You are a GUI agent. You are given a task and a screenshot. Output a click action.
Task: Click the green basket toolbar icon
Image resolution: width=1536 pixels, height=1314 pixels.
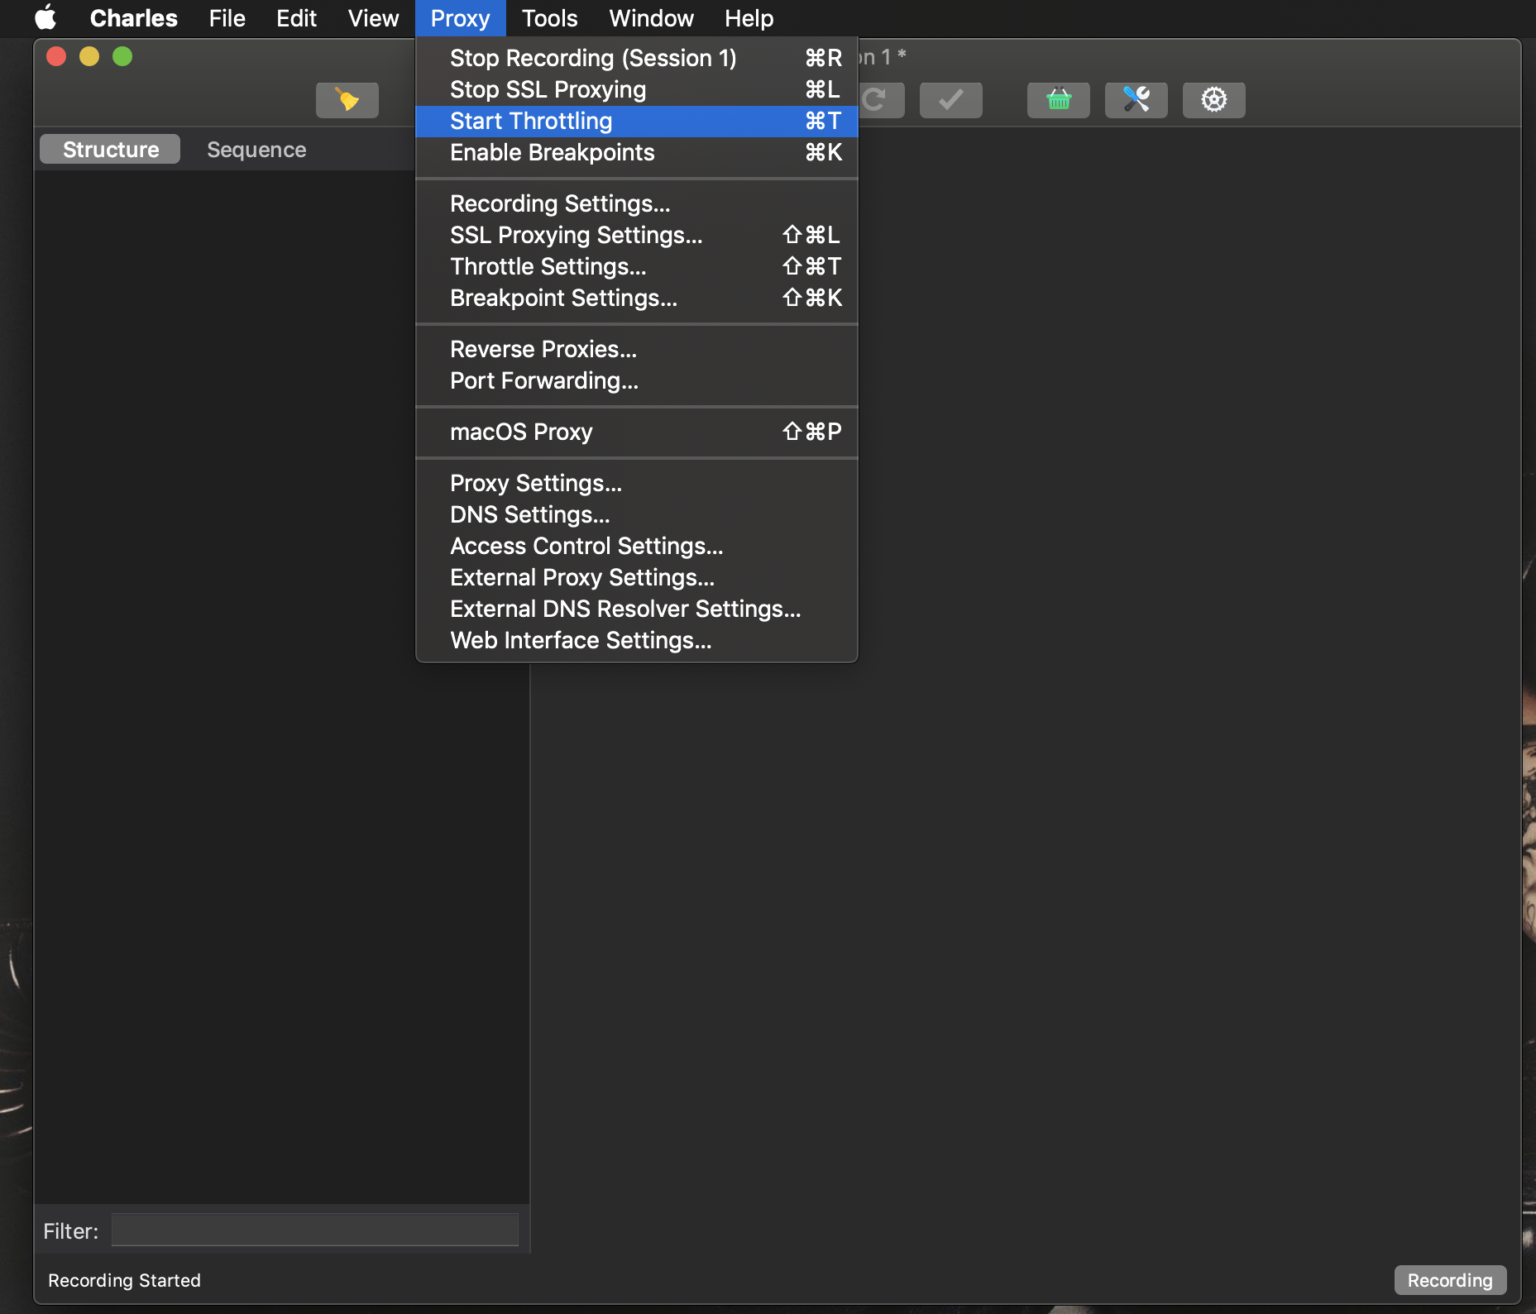pyautogui.click(x=1058, y=100)
